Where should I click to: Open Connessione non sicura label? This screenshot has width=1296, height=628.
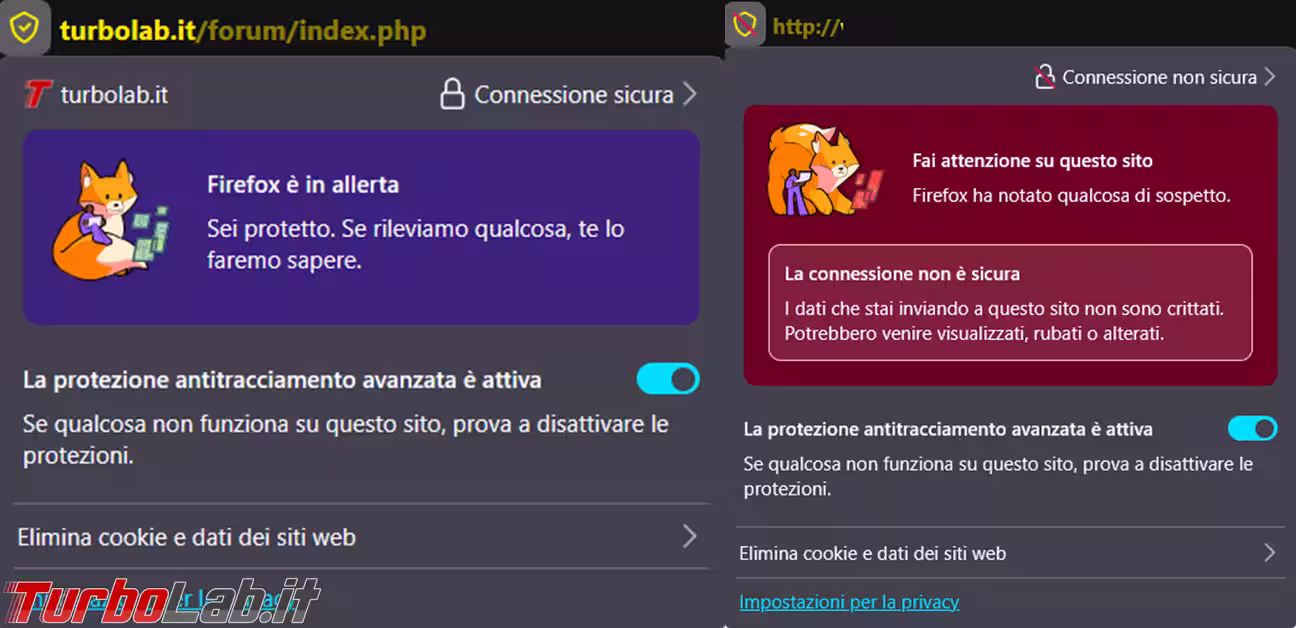click(1159, 77)
